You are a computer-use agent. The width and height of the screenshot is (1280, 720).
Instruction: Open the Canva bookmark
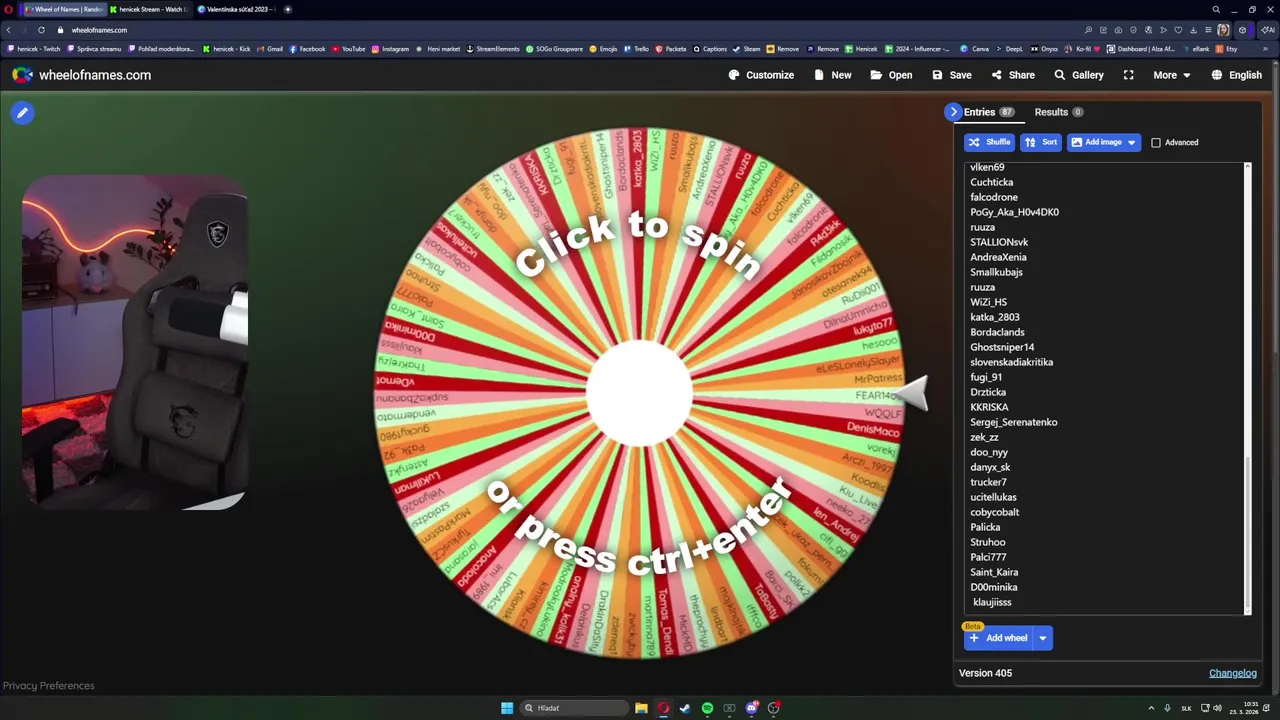[x=975, y=49]
